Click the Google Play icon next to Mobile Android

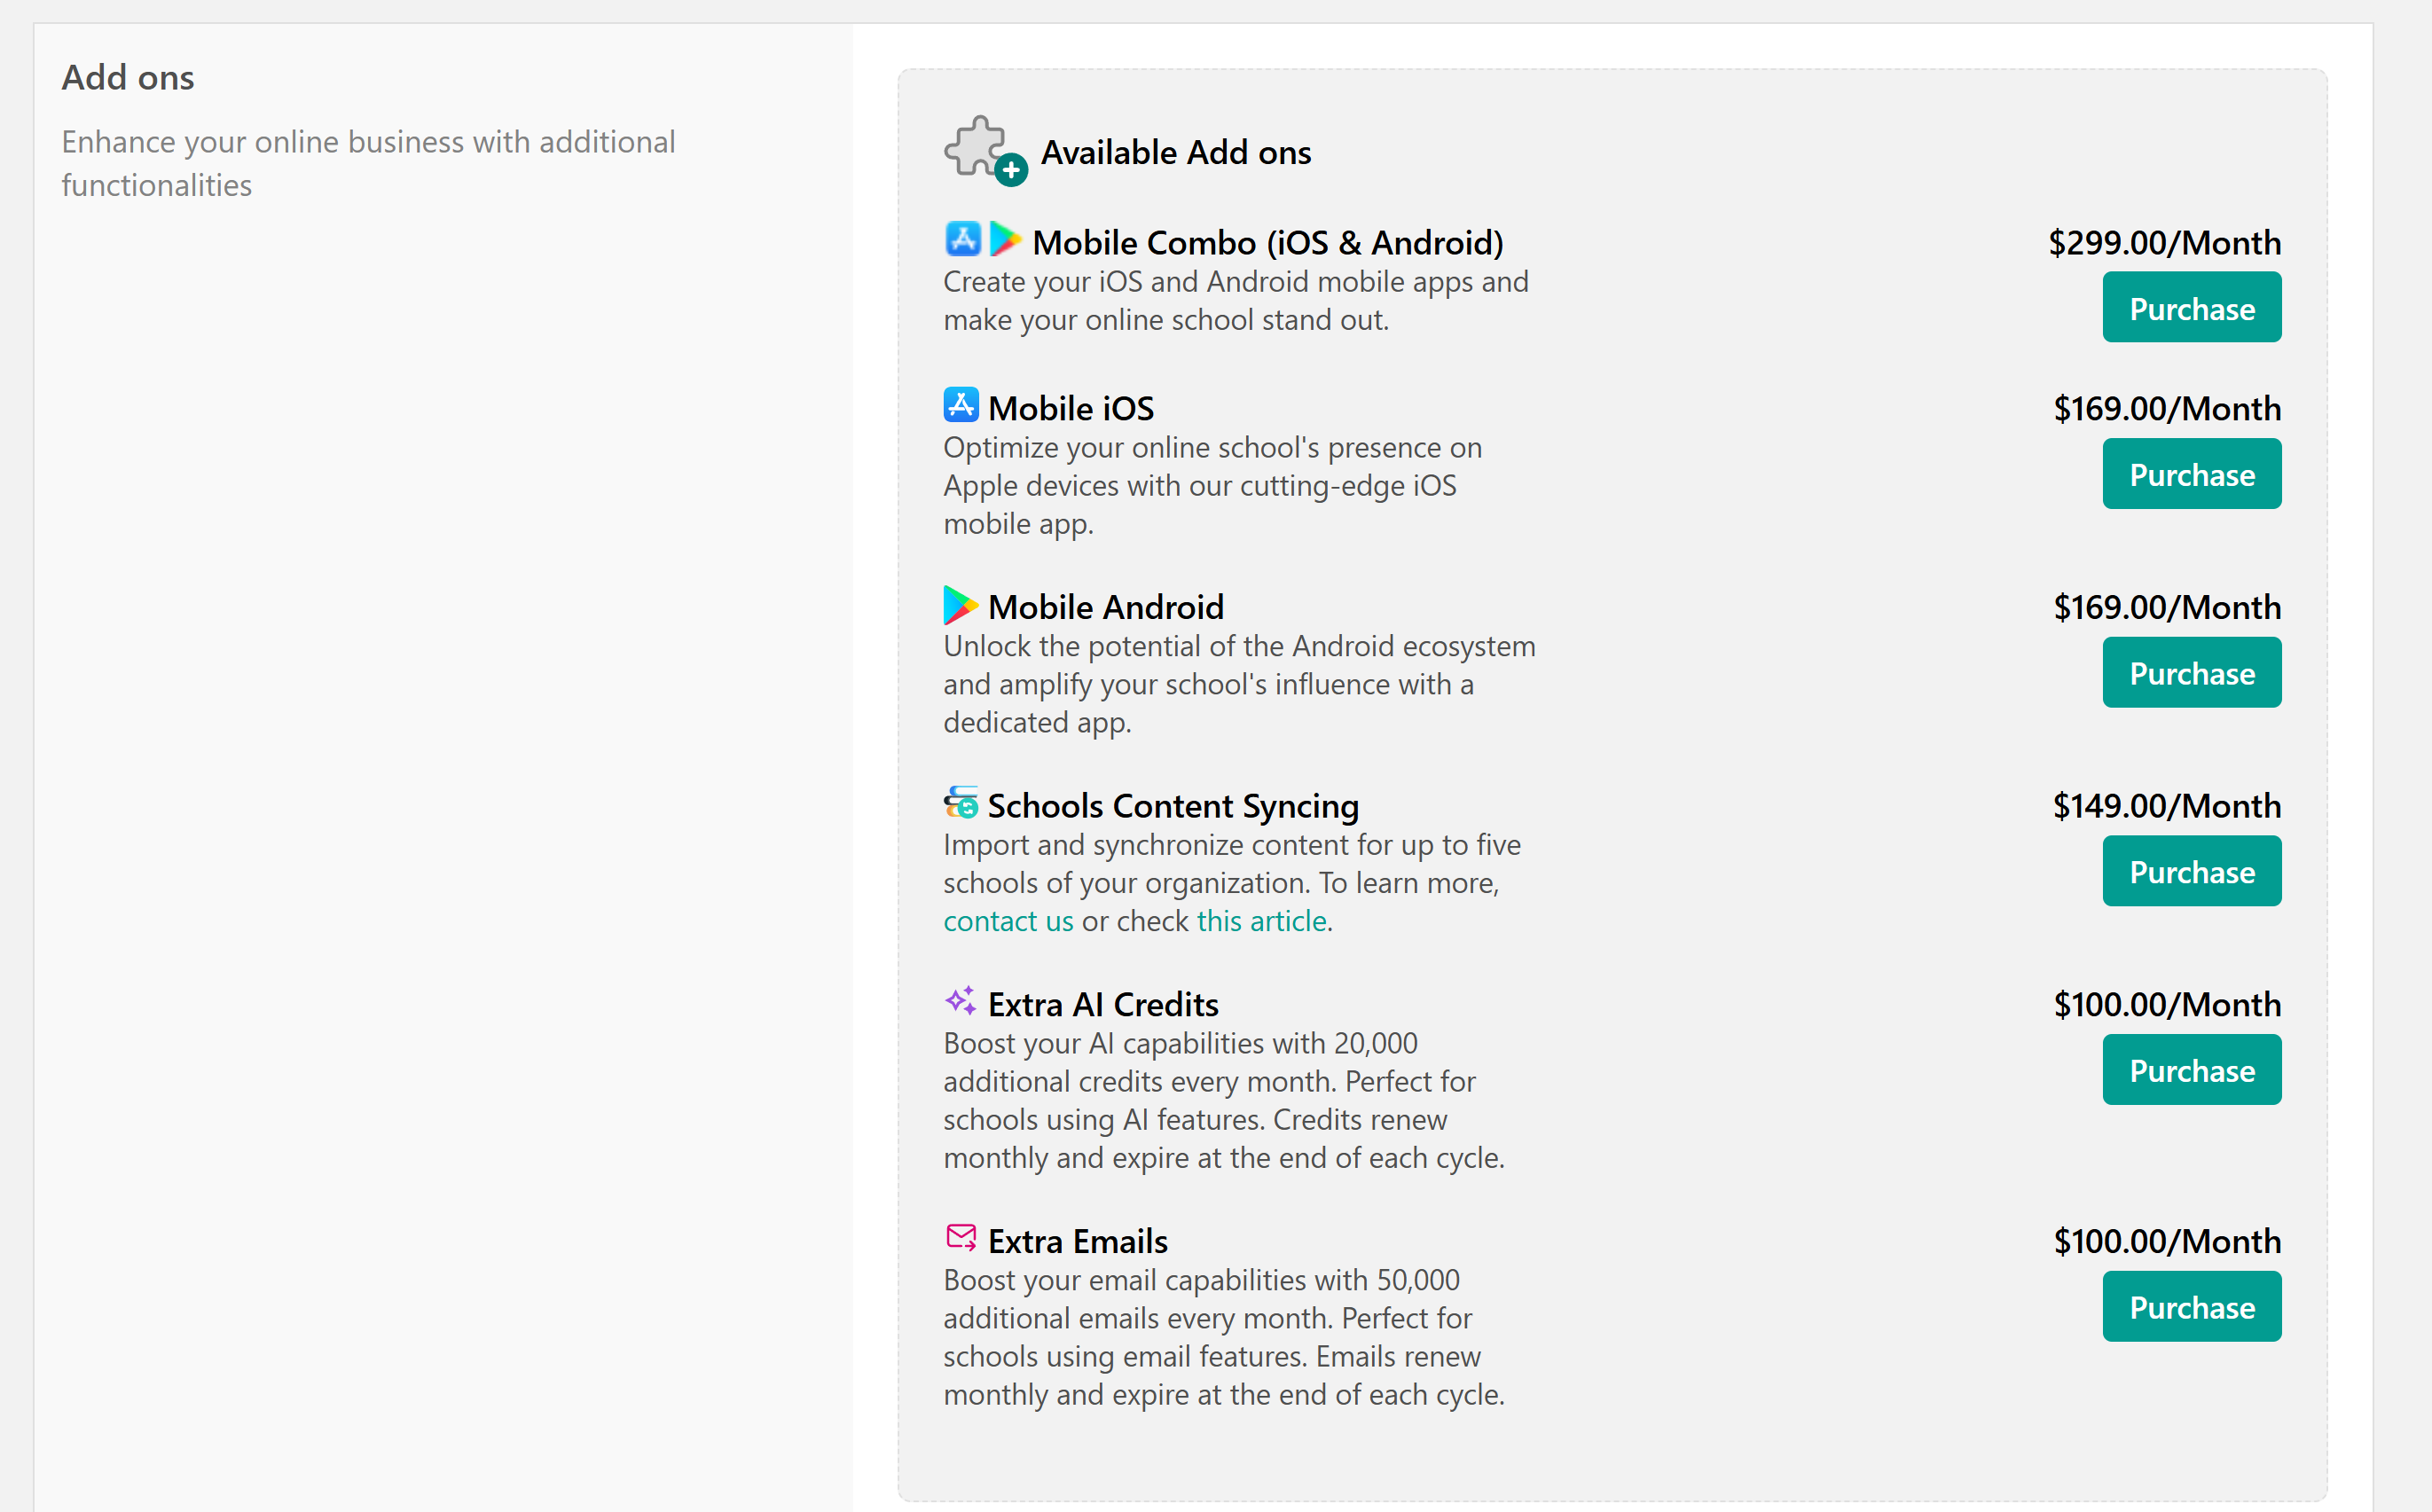pos(959,605)
